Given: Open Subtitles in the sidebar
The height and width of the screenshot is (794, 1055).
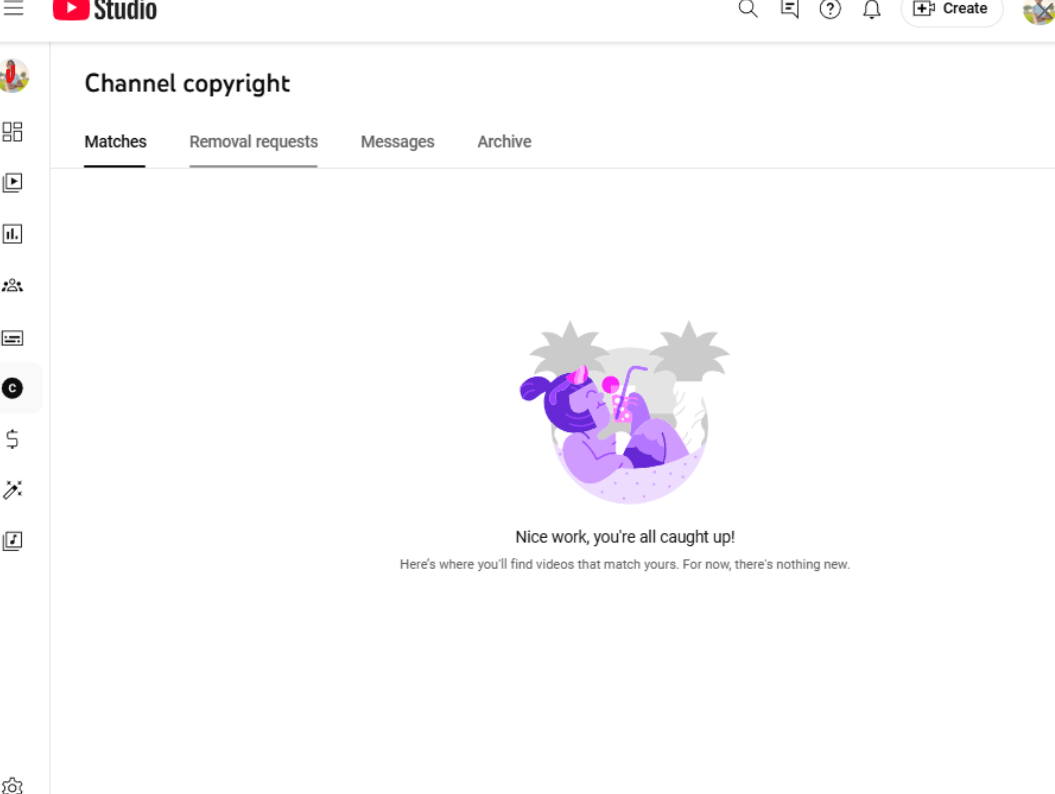Looking at the screenshot, I should (x=13, y=338).
